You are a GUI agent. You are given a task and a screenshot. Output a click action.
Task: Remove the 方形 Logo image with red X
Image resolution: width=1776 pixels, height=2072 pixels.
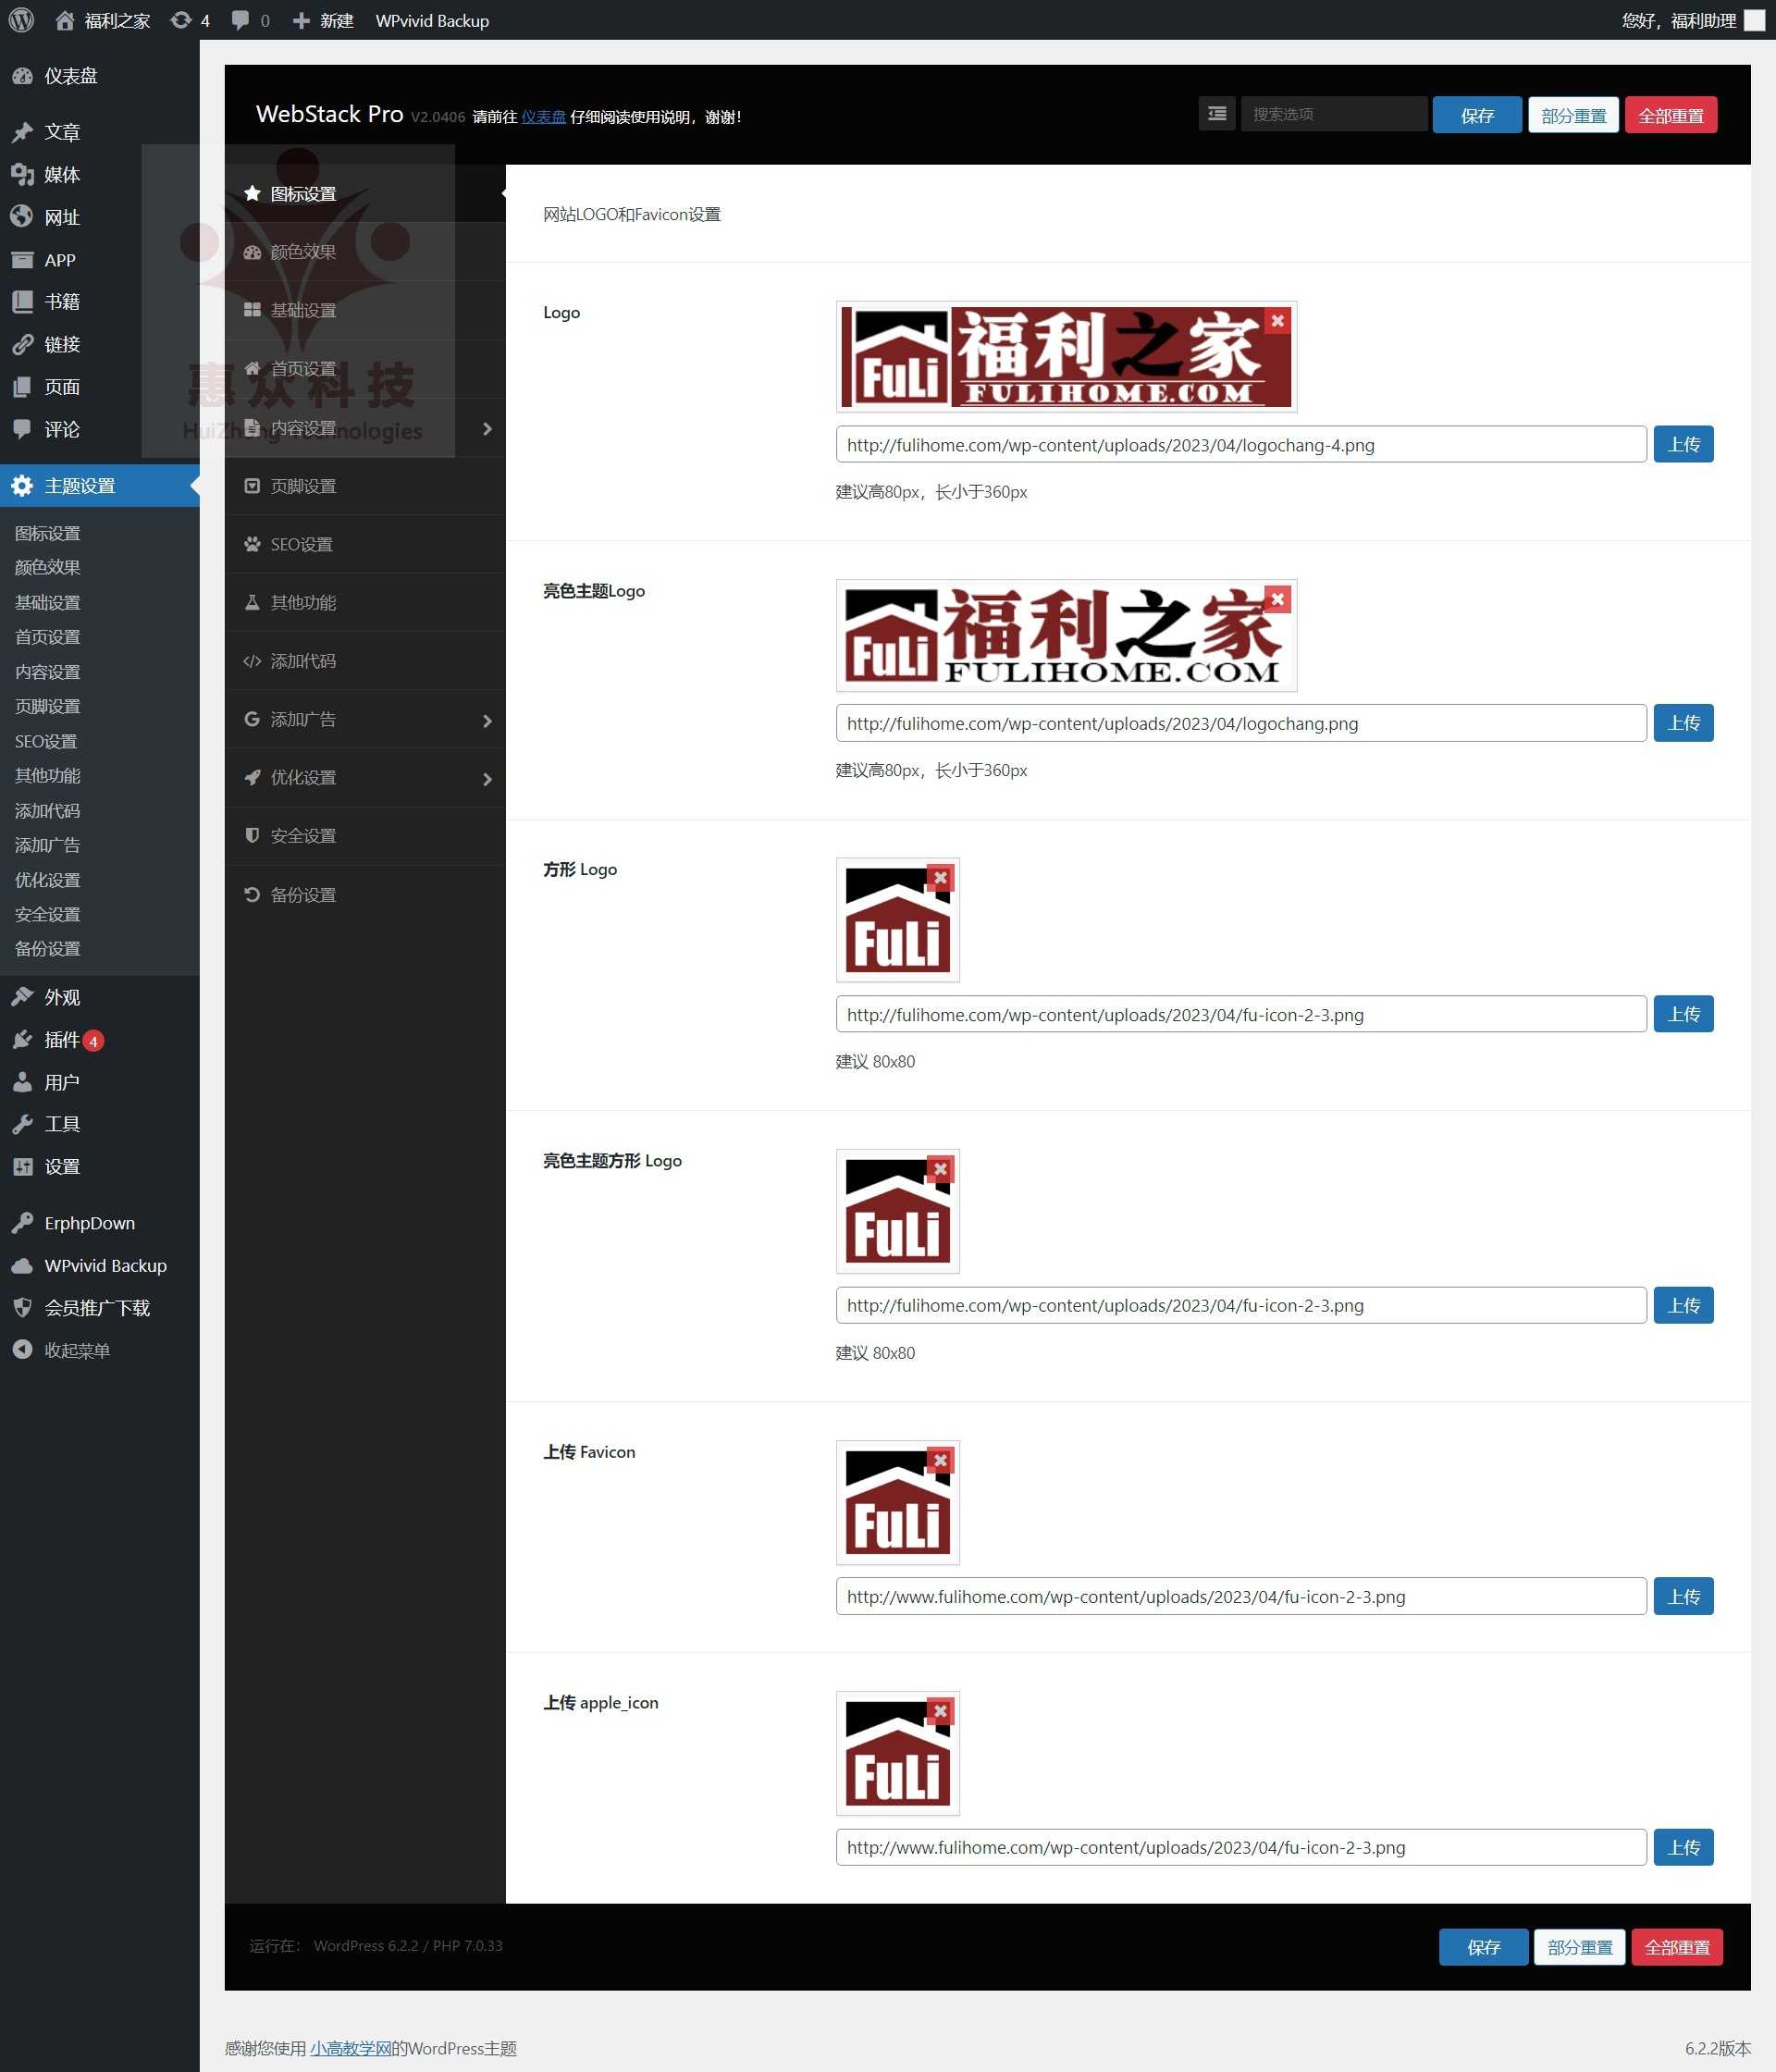tap(940, 878)
